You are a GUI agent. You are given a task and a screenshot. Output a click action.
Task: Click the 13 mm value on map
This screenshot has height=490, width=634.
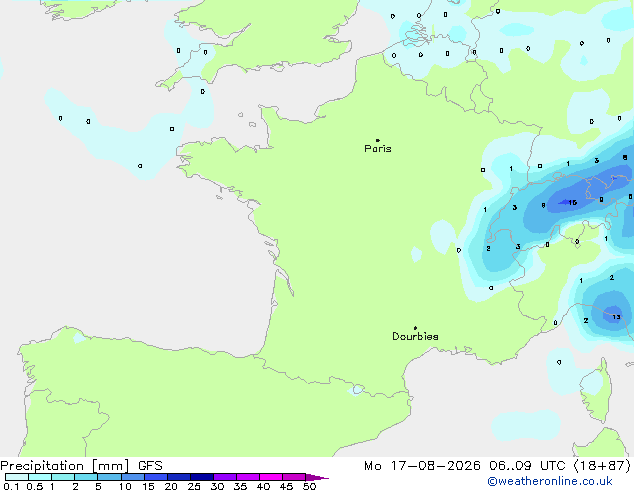pos(616,317)
